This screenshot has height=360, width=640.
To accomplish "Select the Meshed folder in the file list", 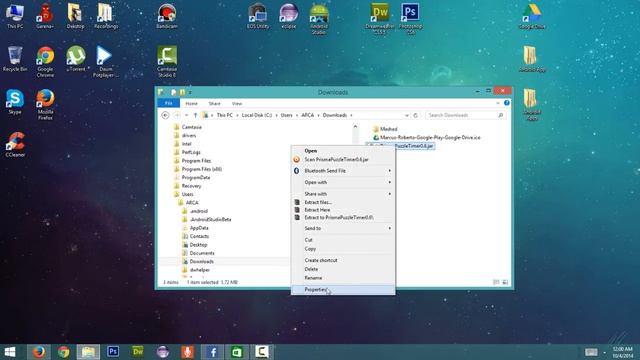I will coord(388,129).
